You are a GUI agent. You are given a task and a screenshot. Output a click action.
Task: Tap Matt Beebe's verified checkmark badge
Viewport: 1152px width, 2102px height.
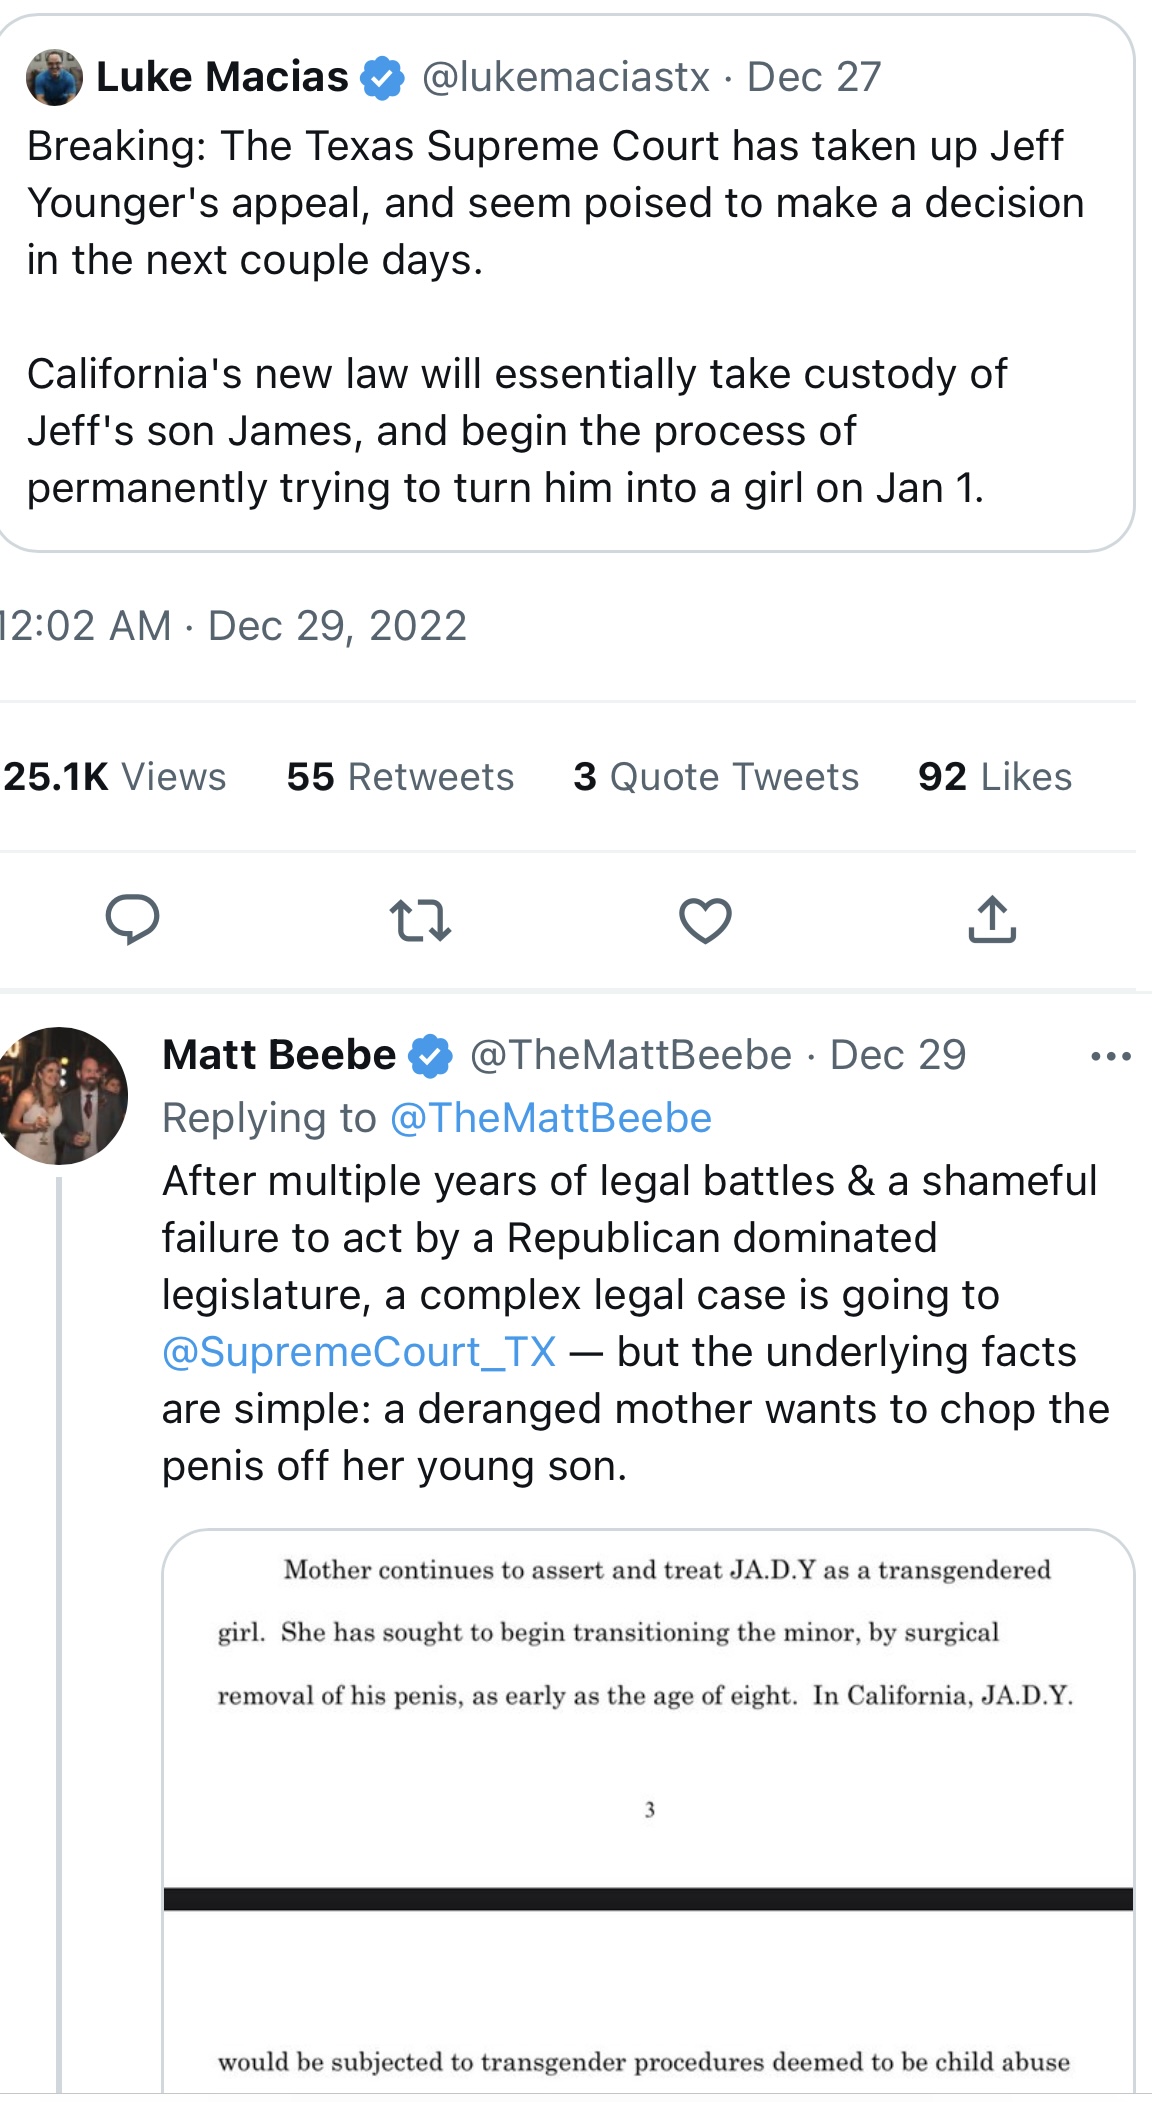click(431, 1056)
